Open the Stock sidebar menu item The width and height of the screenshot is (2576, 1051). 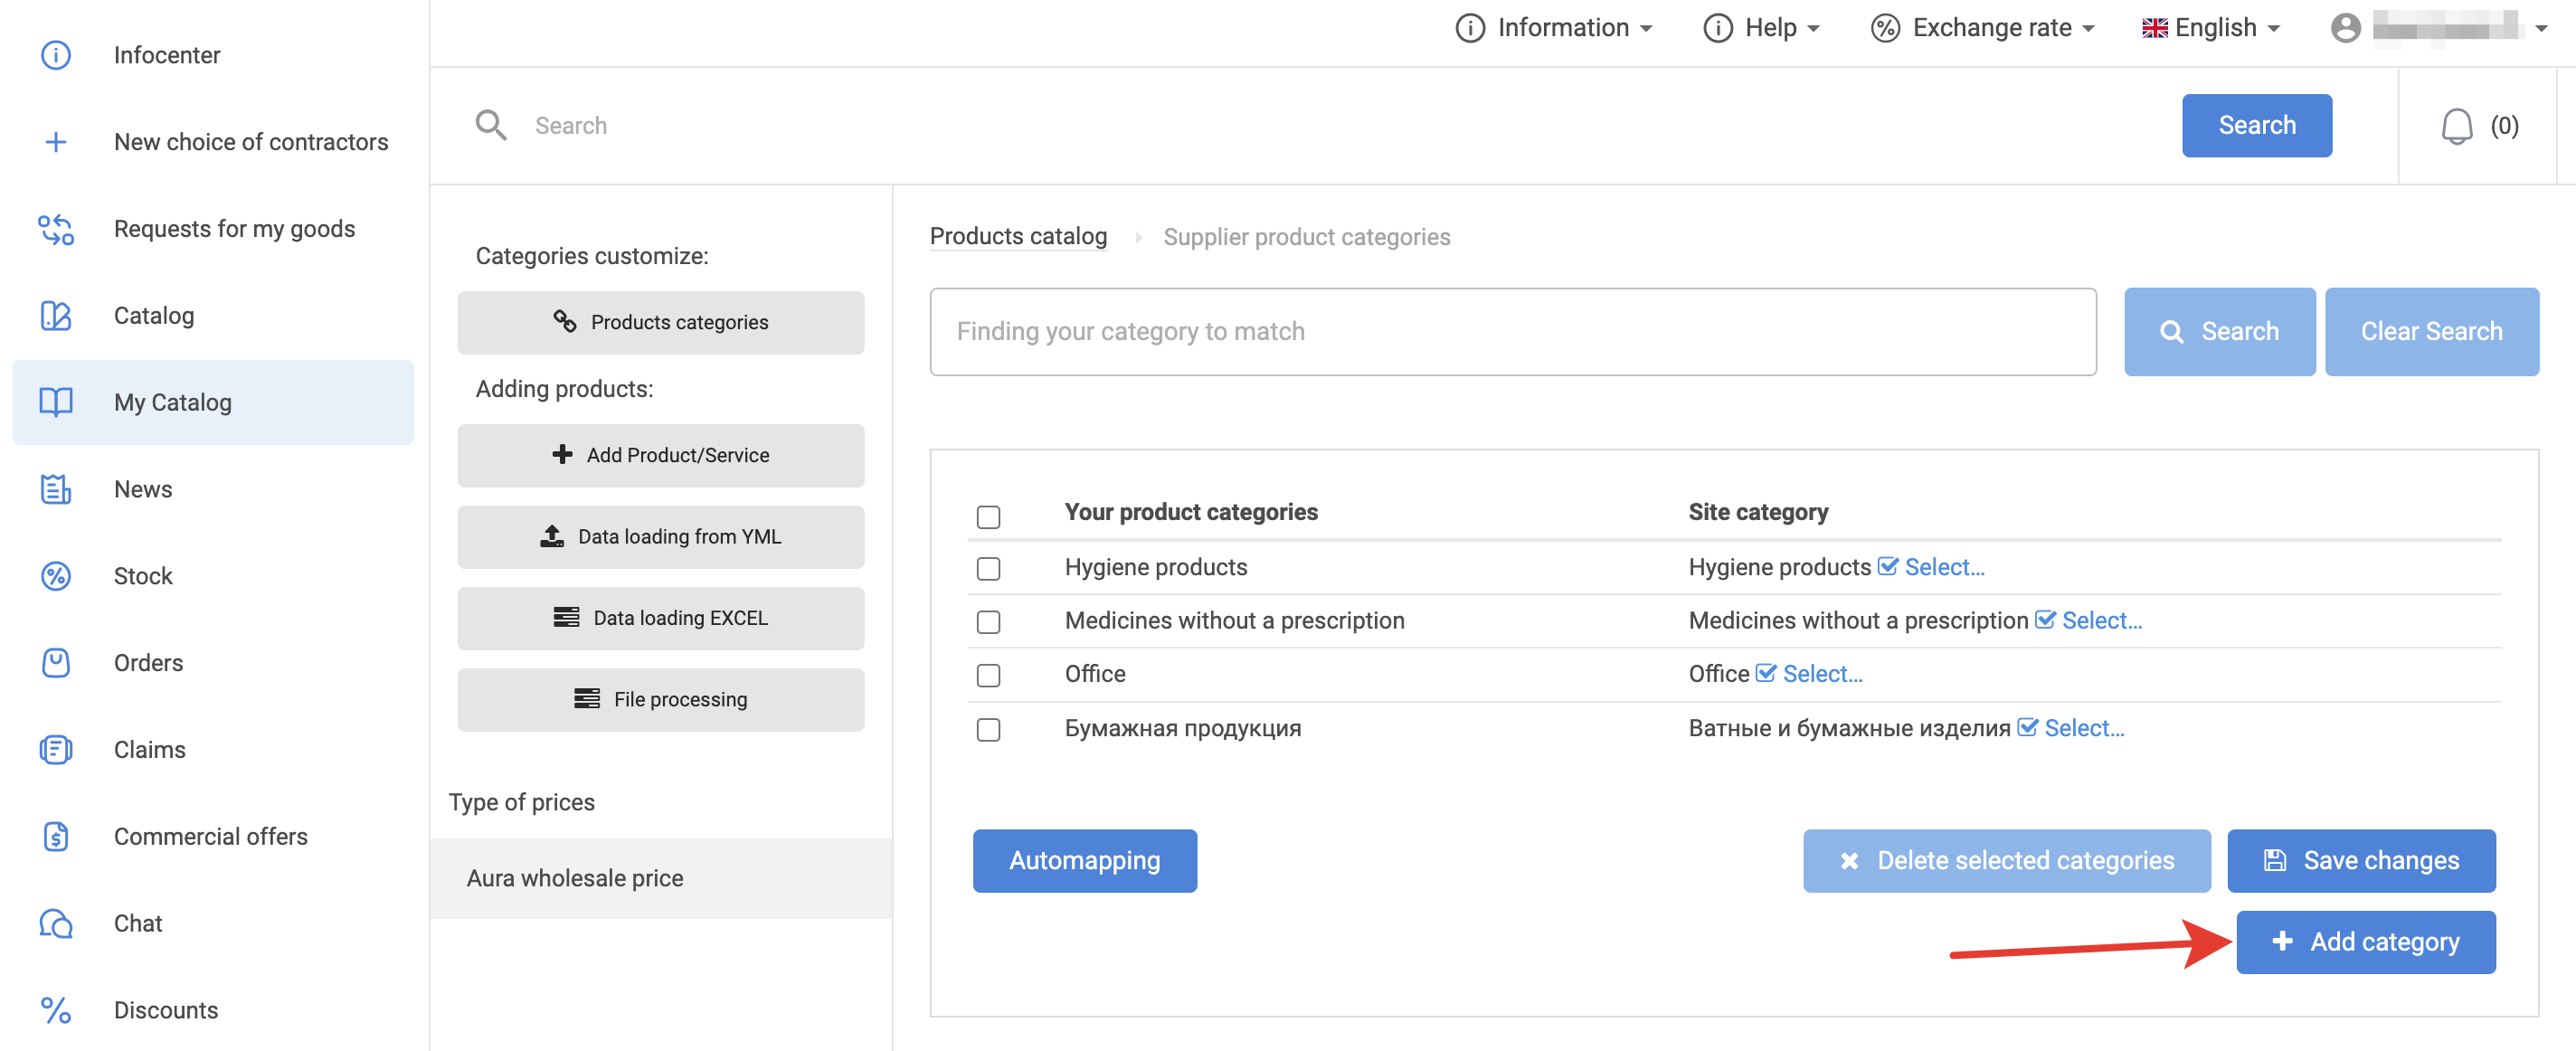[x=143, y=576]
